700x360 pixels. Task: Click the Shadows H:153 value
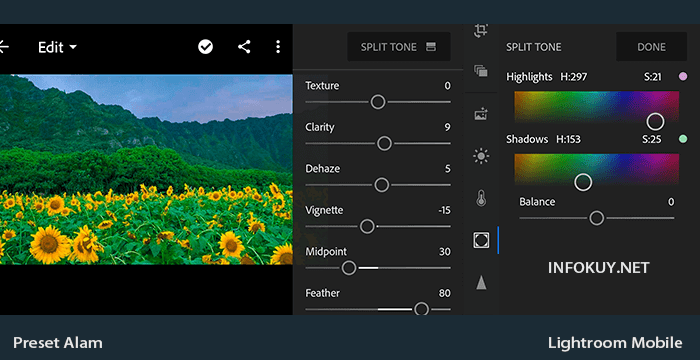coord(568,139)
